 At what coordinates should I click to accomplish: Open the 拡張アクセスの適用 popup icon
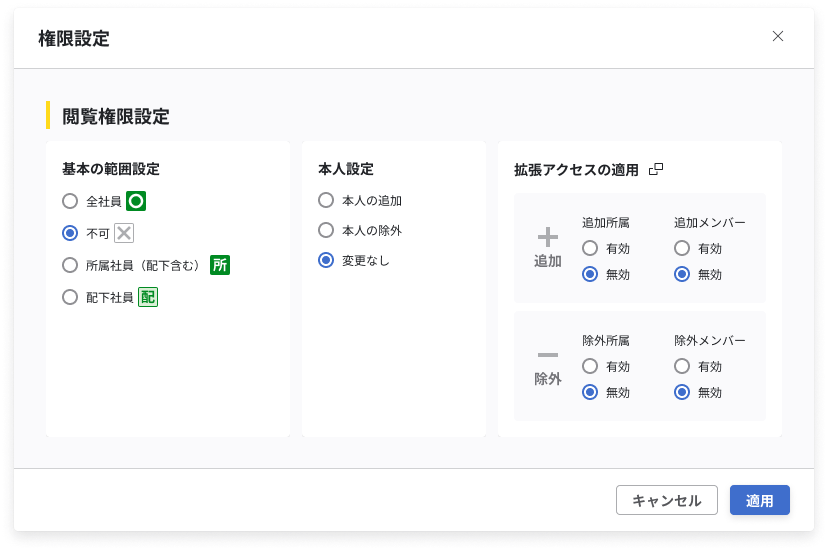coord(656,169)
